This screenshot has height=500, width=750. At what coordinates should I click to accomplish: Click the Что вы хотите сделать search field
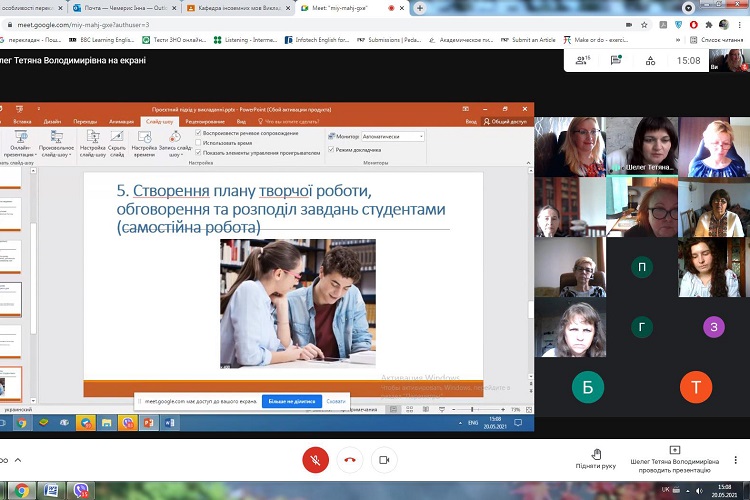(288, 122)
